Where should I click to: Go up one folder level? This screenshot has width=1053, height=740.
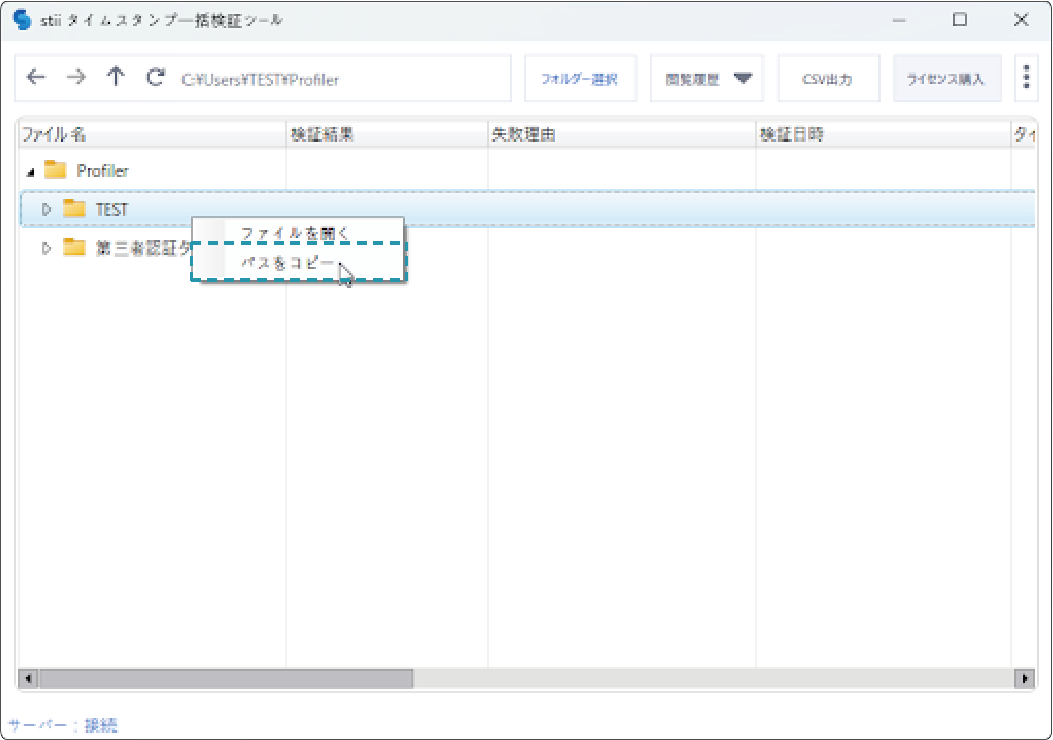point(116,78)
